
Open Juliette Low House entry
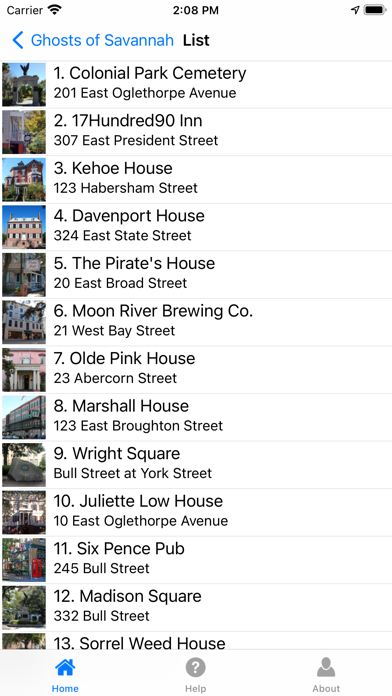click(196, 512)
